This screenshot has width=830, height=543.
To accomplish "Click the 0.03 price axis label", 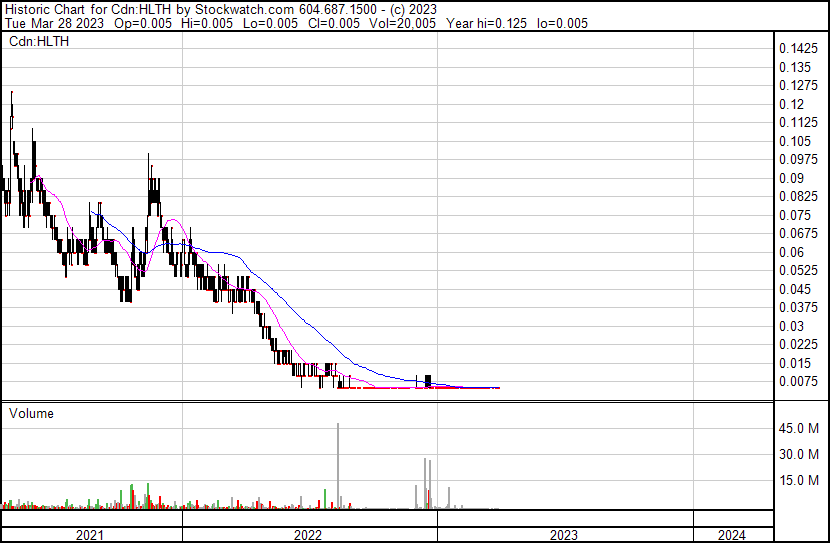I will pyautogui.click(x=792, y=326).
